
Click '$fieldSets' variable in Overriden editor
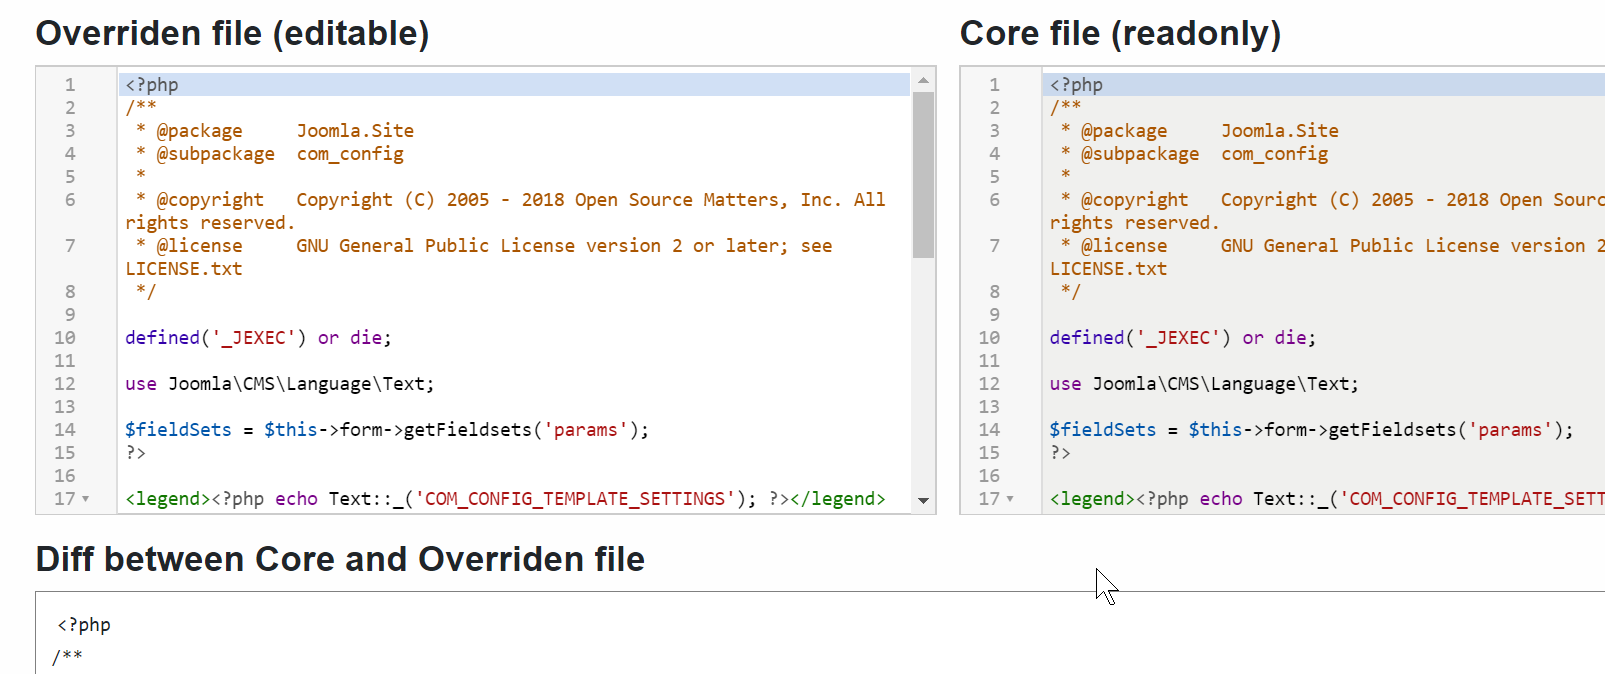(x=178, y=430)
